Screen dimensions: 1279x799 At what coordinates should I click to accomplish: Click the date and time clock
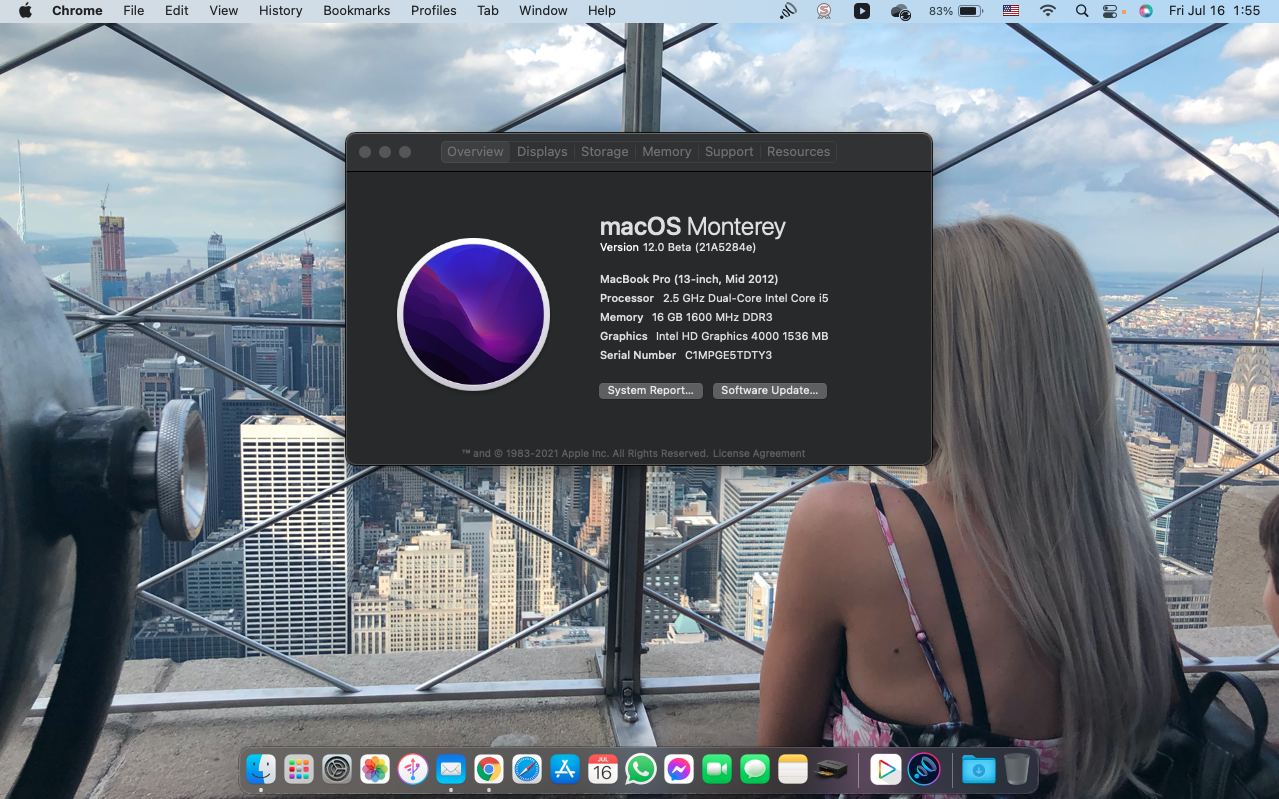coord(1214,10)
